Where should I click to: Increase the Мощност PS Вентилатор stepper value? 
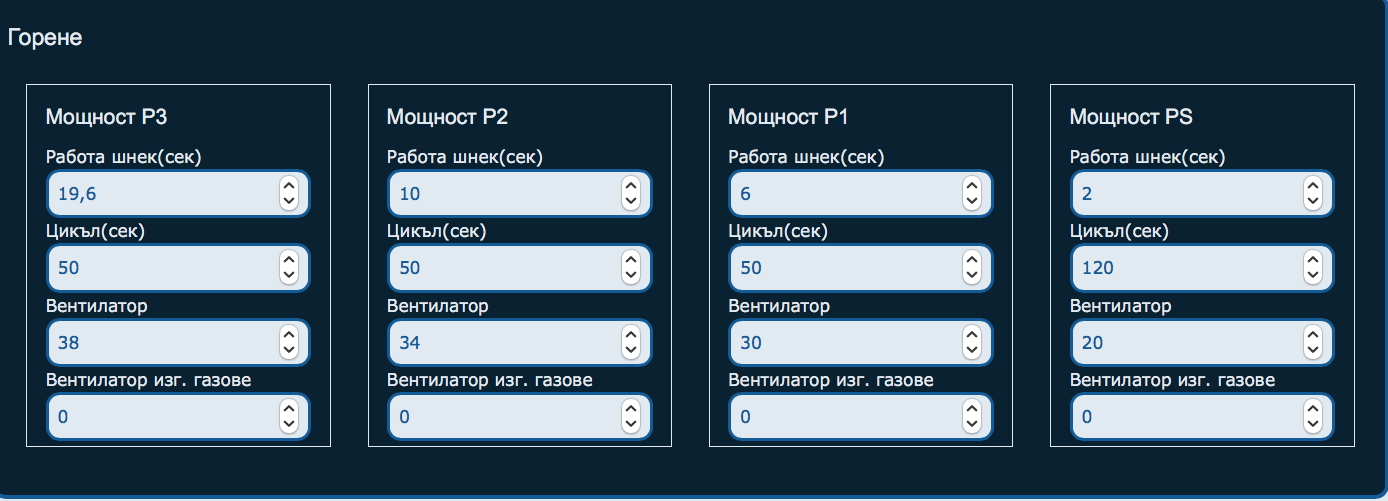1313,334
